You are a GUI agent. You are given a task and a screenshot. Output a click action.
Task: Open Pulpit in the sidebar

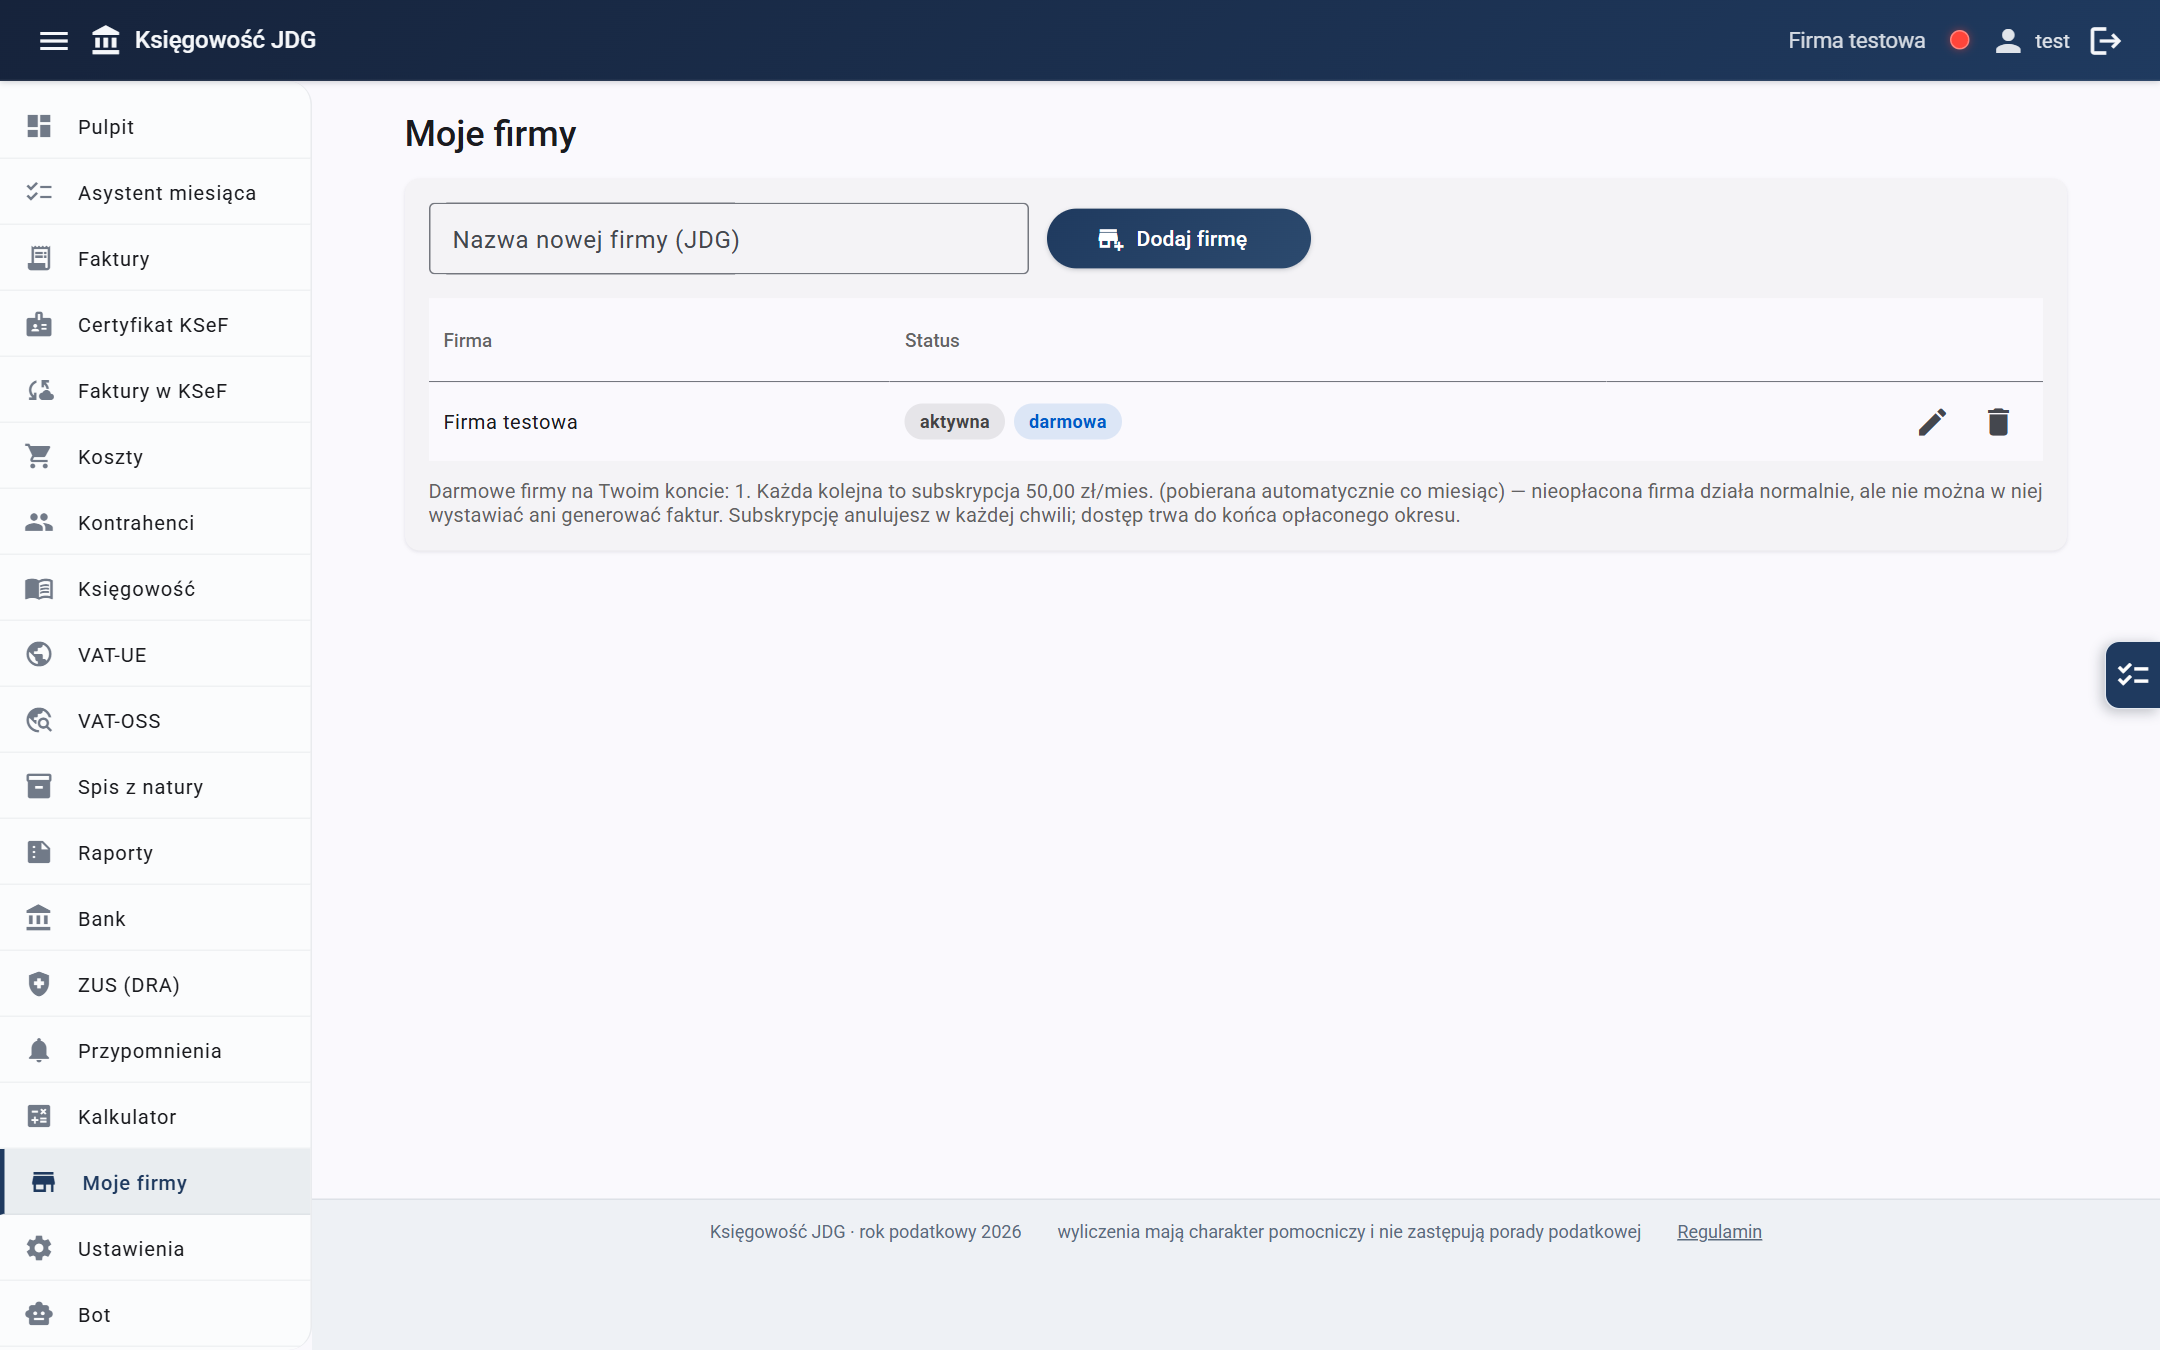pos(156,126)
